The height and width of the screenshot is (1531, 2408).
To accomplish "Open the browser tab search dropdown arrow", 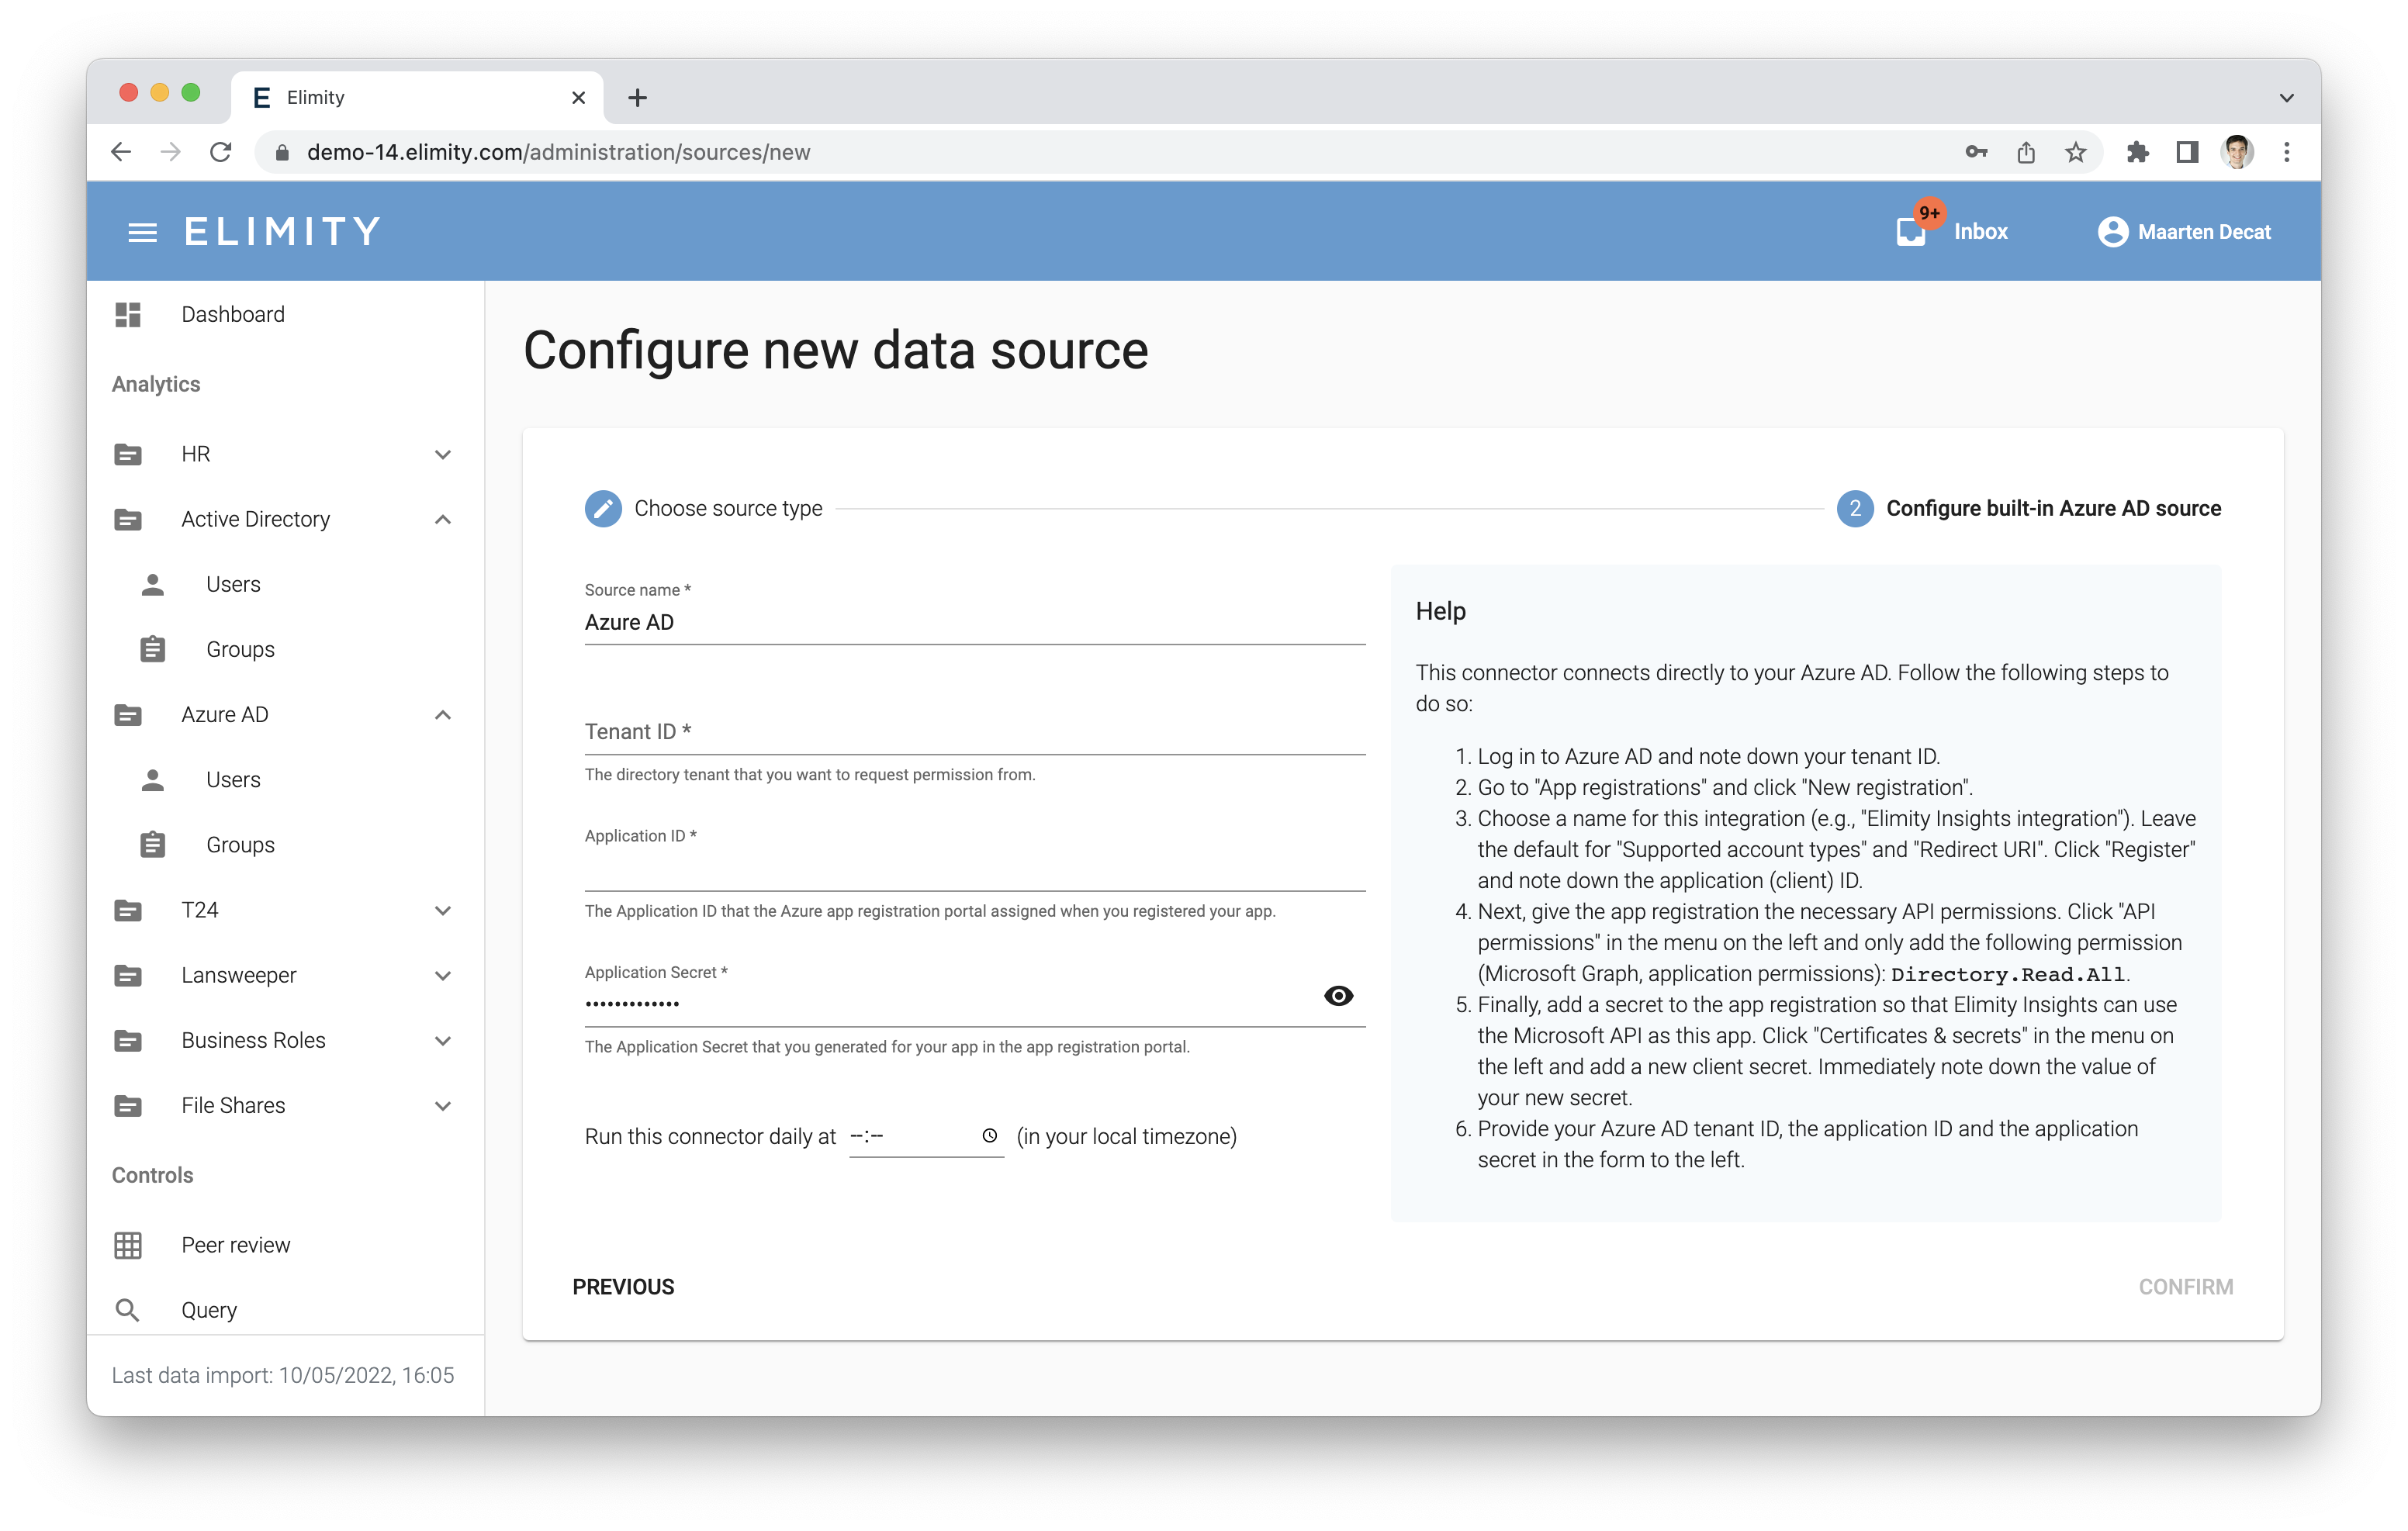I will (x=2287, y=97).
